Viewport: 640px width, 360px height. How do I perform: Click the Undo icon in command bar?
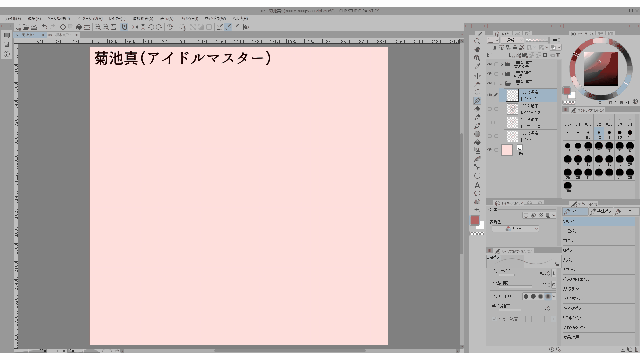[44, 27]
